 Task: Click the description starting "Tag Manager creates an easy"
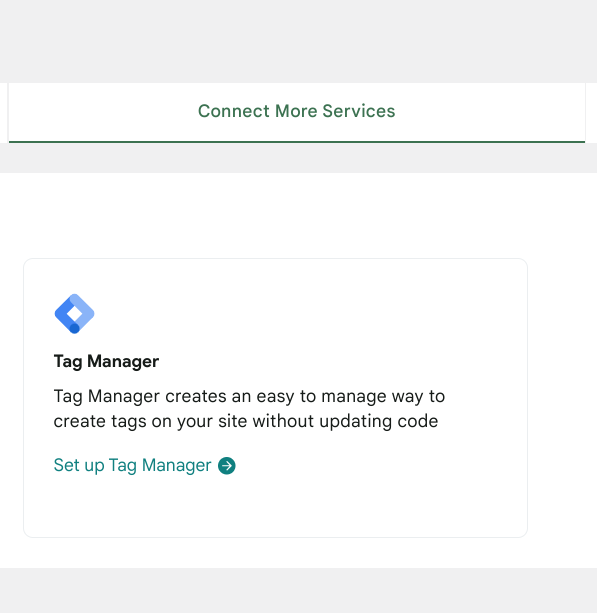[249, 409]
